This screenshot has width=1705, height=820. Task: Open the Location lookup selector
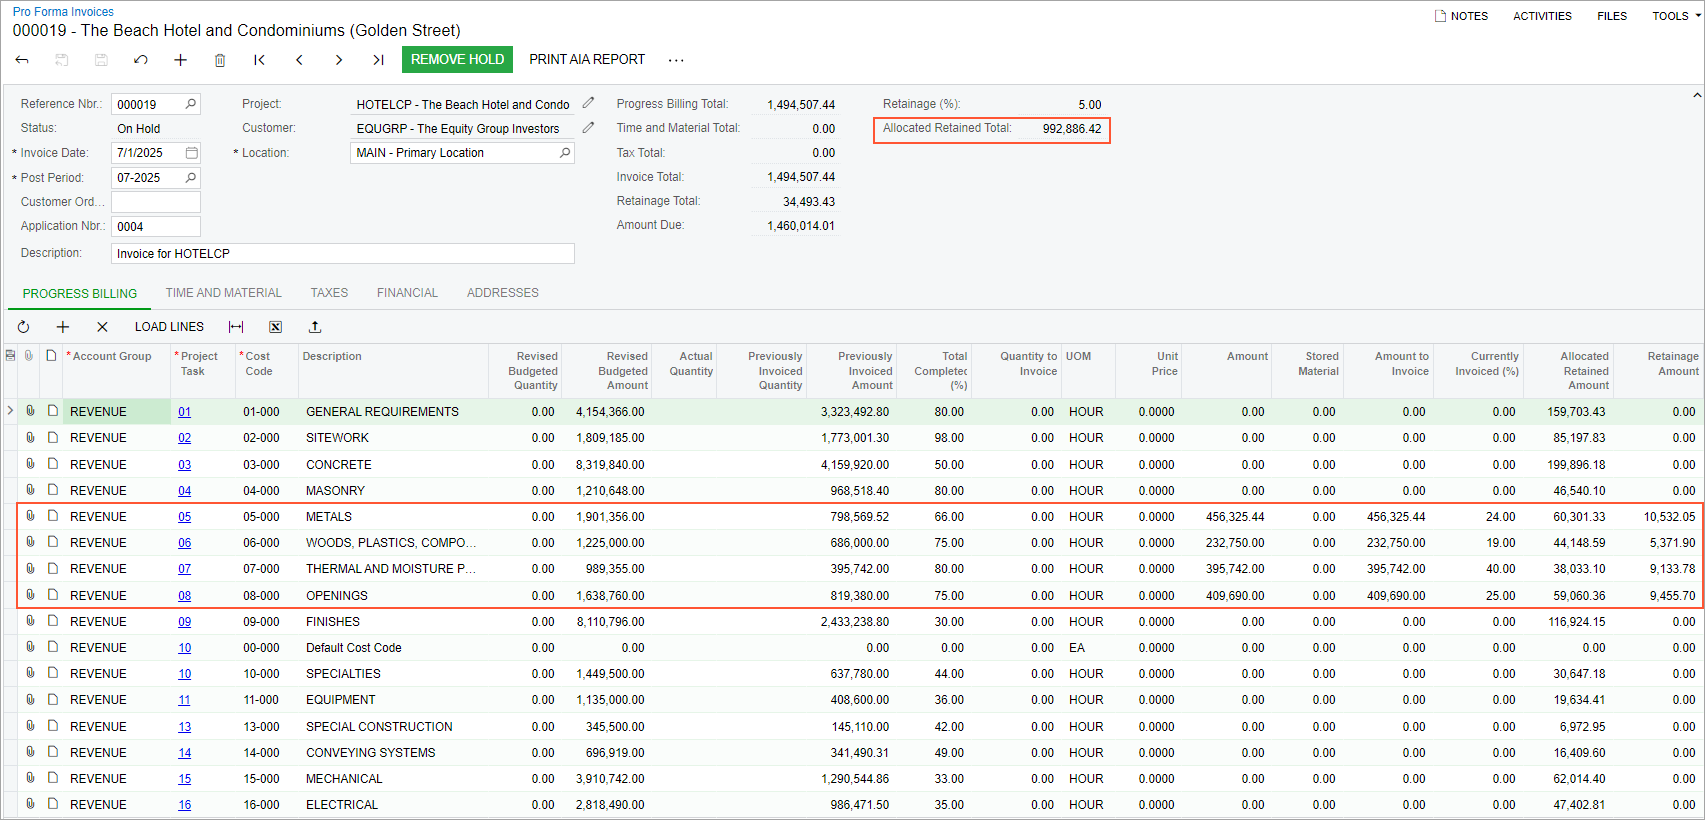click(x=565, y=153)
